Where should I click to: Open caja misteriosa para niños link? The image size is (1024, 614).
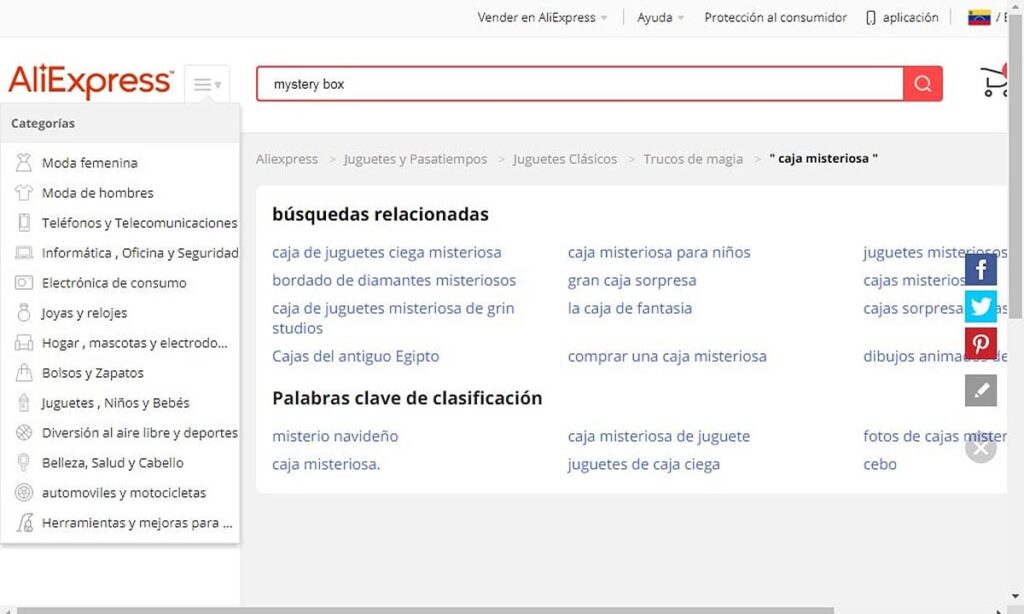pyautogui.click(x=659, y=252)
